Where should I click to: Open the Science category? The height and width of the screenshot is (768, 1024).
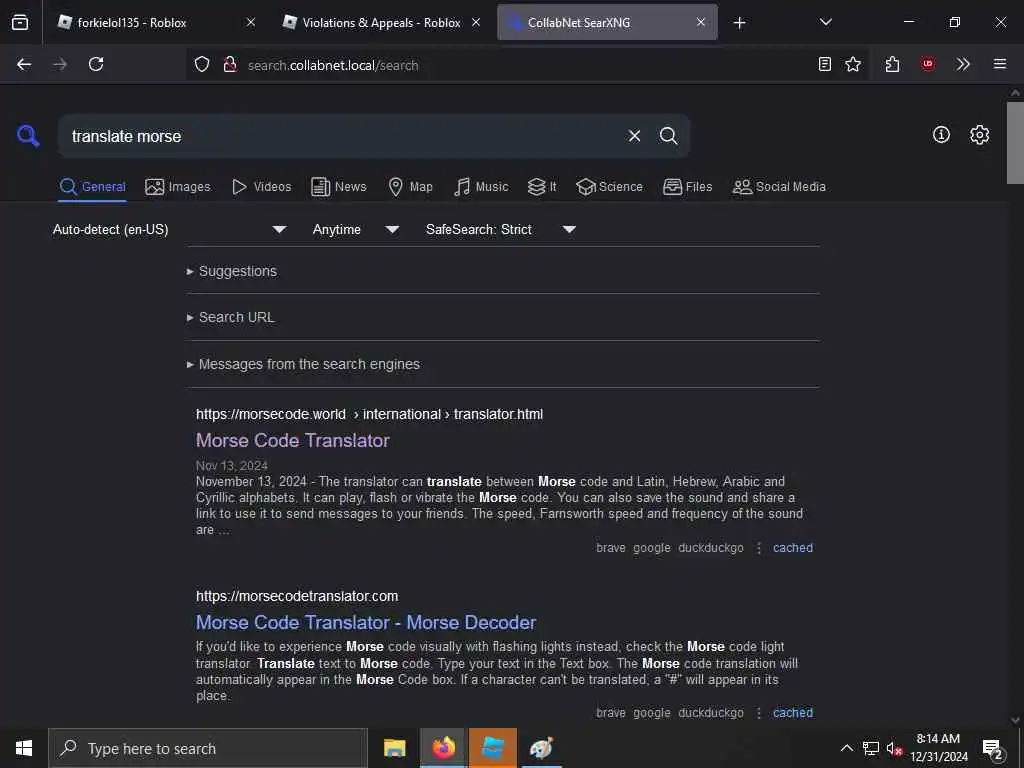coord(609,187)
